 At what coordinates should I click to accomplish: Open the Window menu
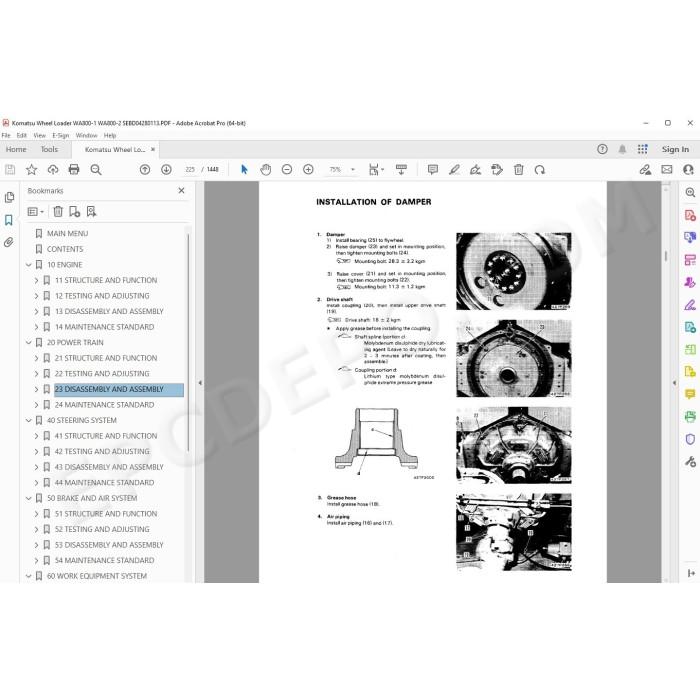86,135
